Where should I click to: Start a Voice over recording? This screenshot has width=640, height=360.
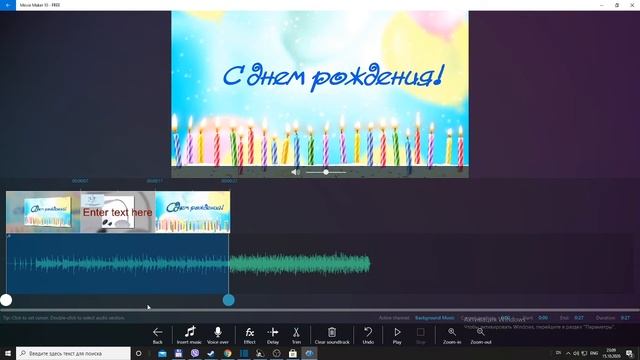pos(218,336)
